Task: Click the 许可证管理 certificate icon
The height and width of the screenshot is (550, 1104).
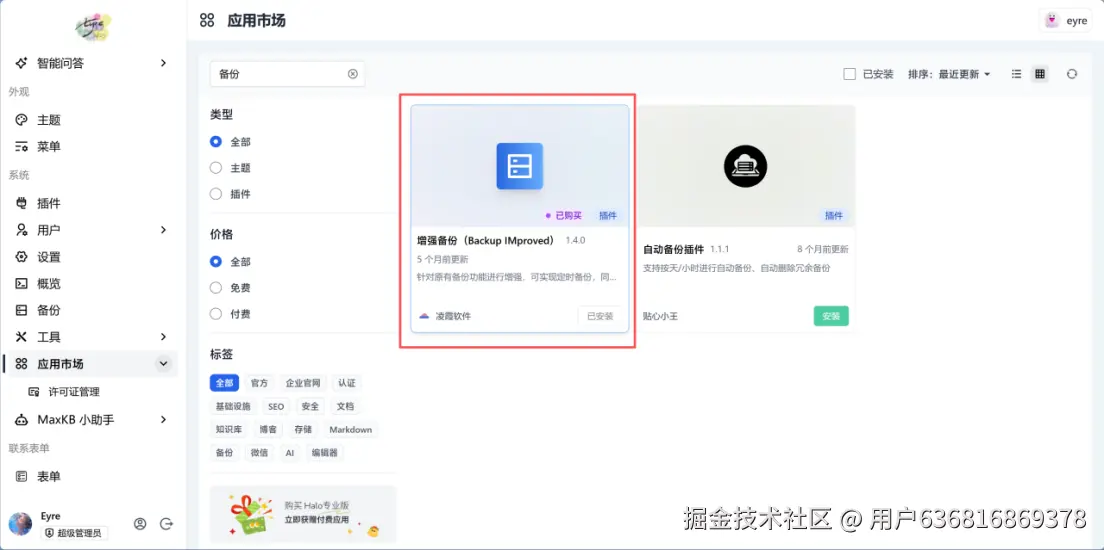Action: click(x=34, y=392)
